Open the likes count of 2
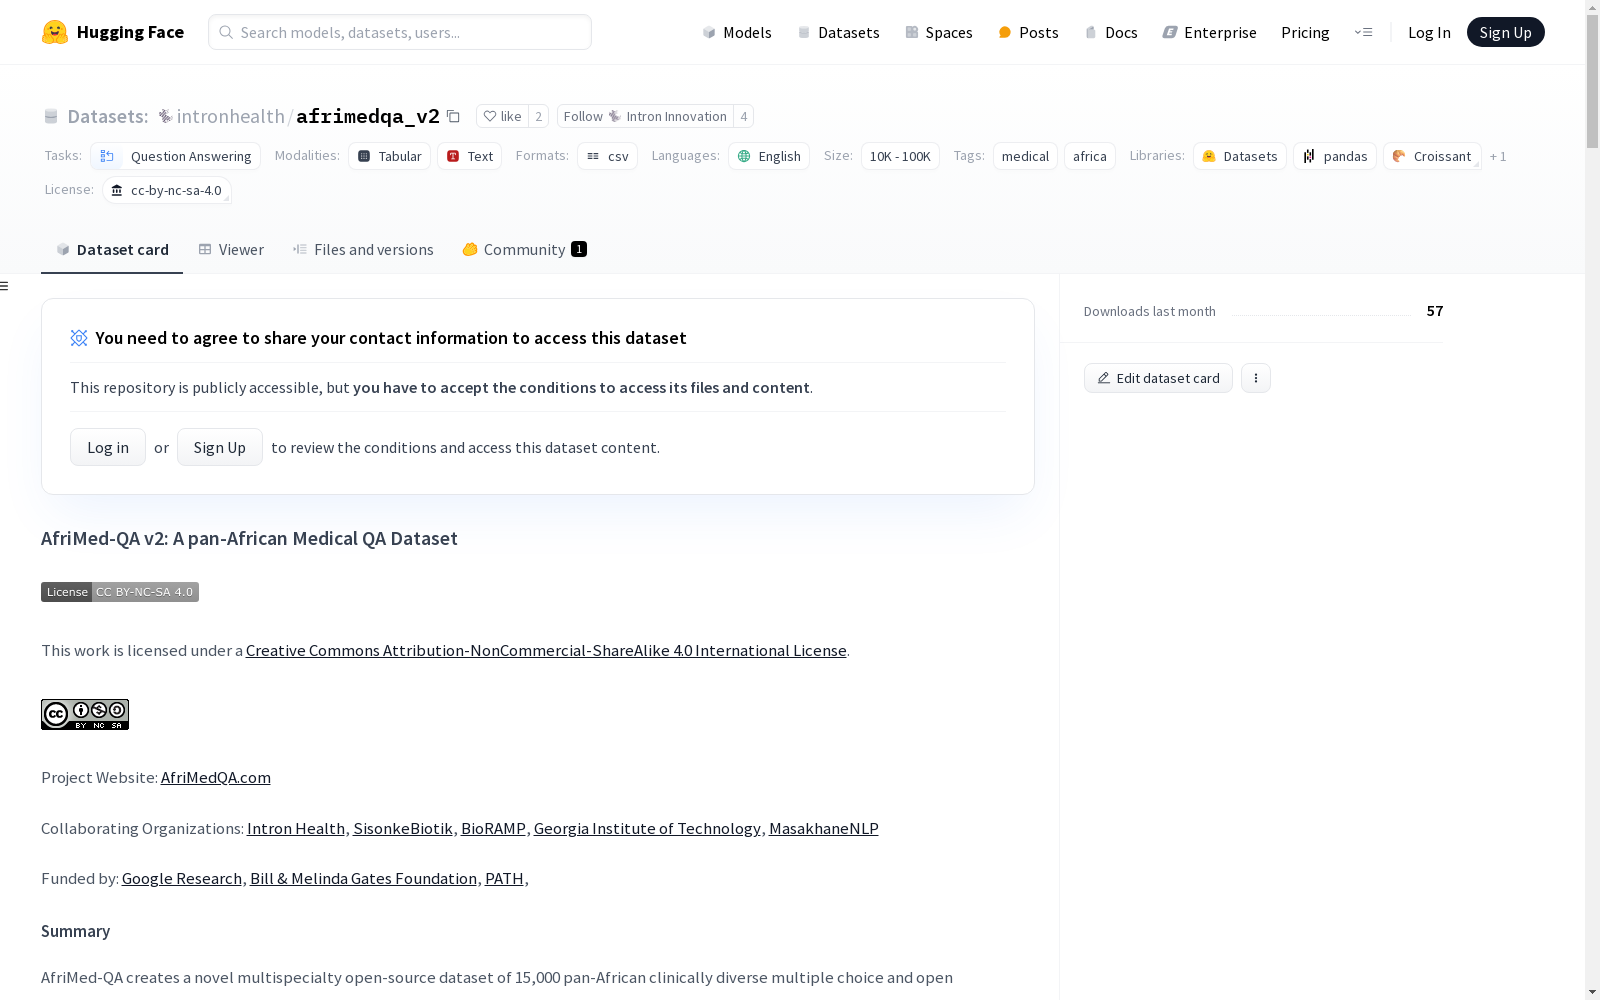This screenshot has height=1000, width=1600. point(538,116)
